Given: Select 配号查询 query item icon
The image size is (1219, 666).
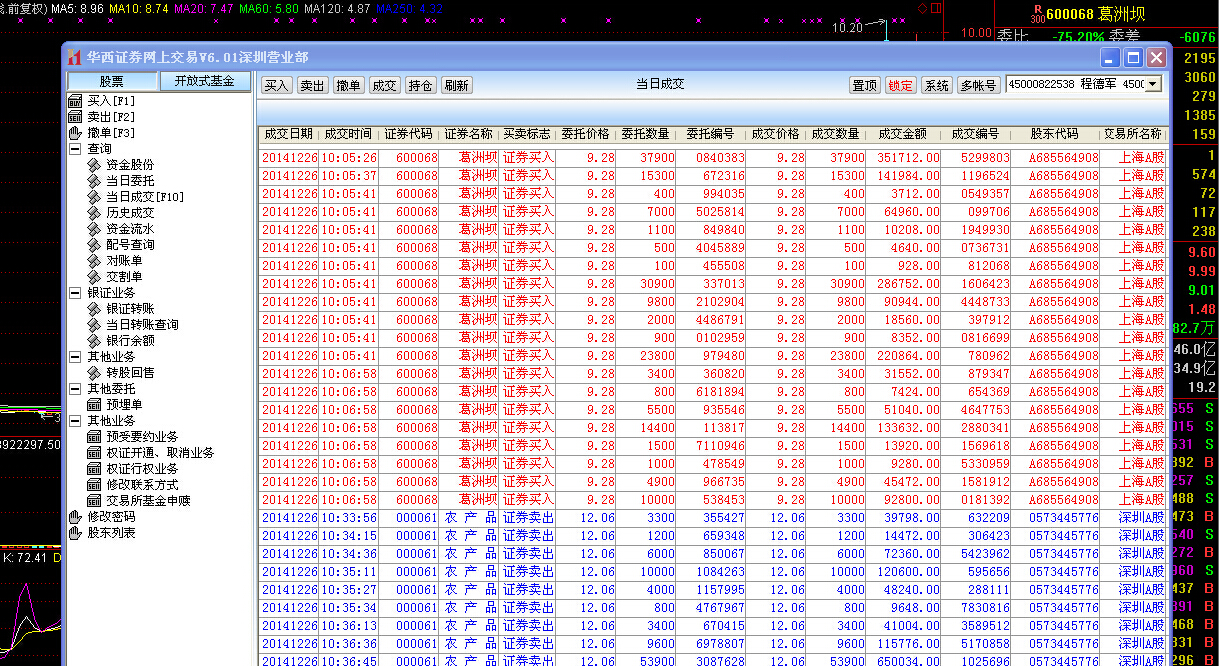Looking at the screenshot, I should 94,245.
